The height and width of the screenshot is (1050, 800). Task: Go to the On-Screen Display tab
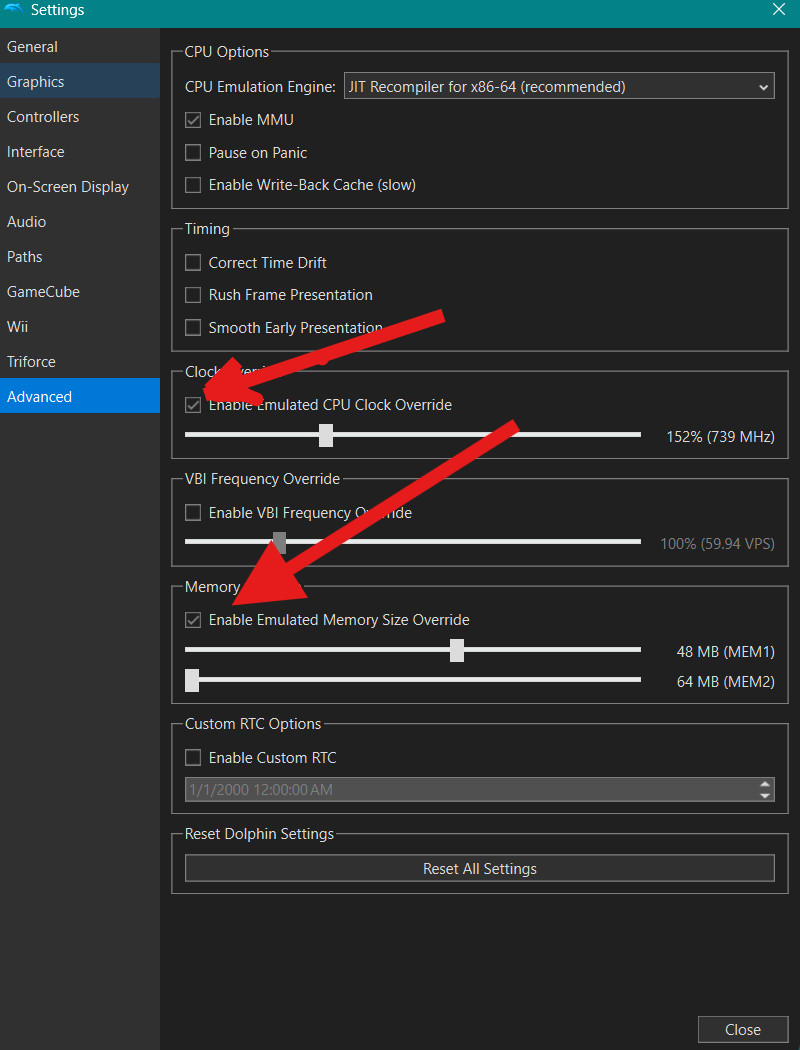pos(80,187)
